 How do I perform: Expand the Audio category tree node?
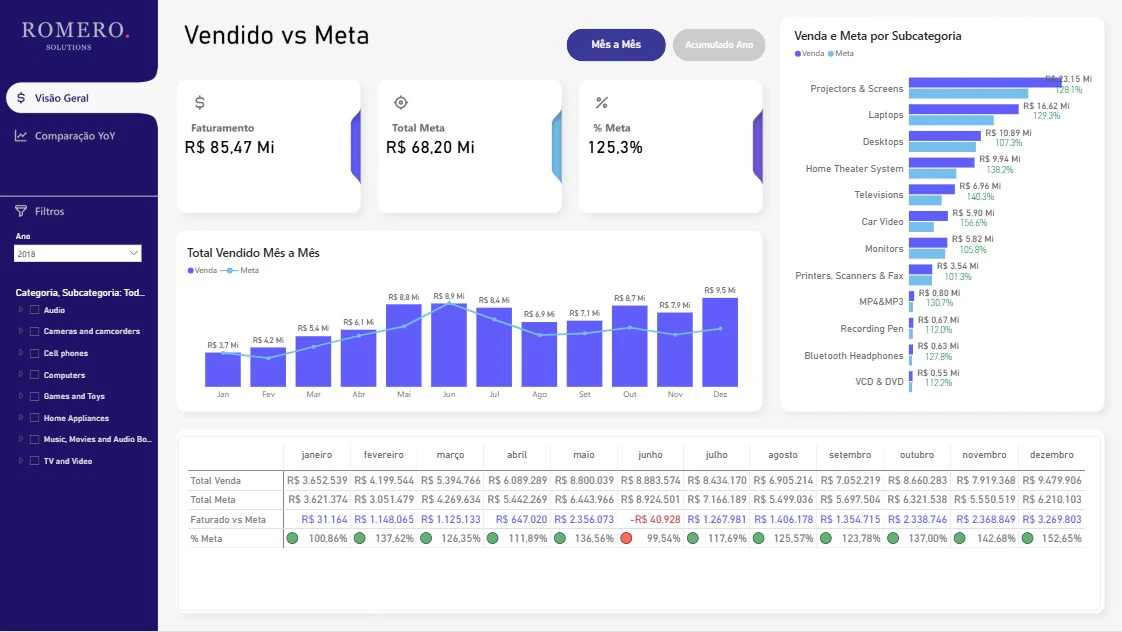click(x=21, y=310)
